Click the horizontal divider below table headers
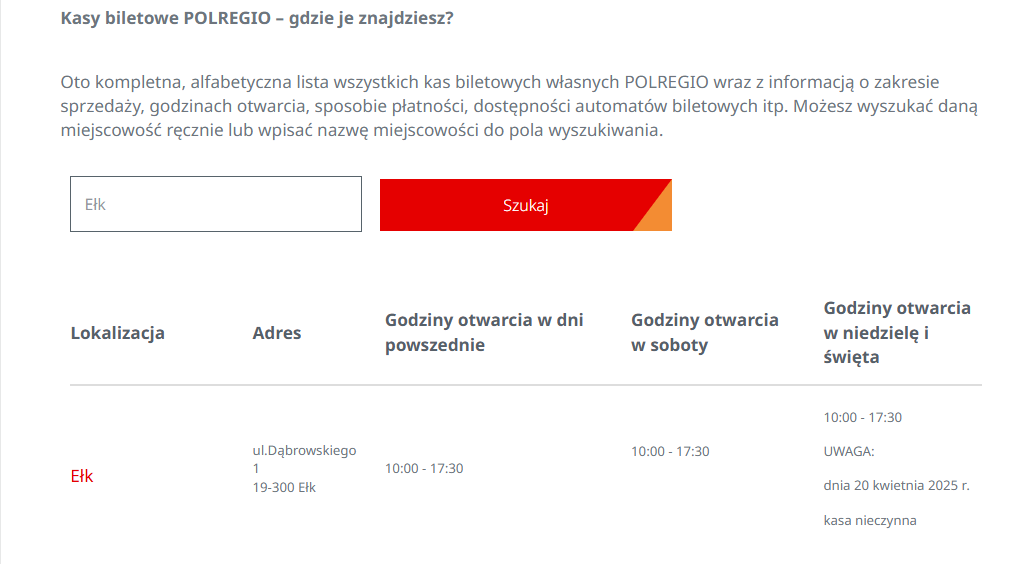 (x=525, y=385)
